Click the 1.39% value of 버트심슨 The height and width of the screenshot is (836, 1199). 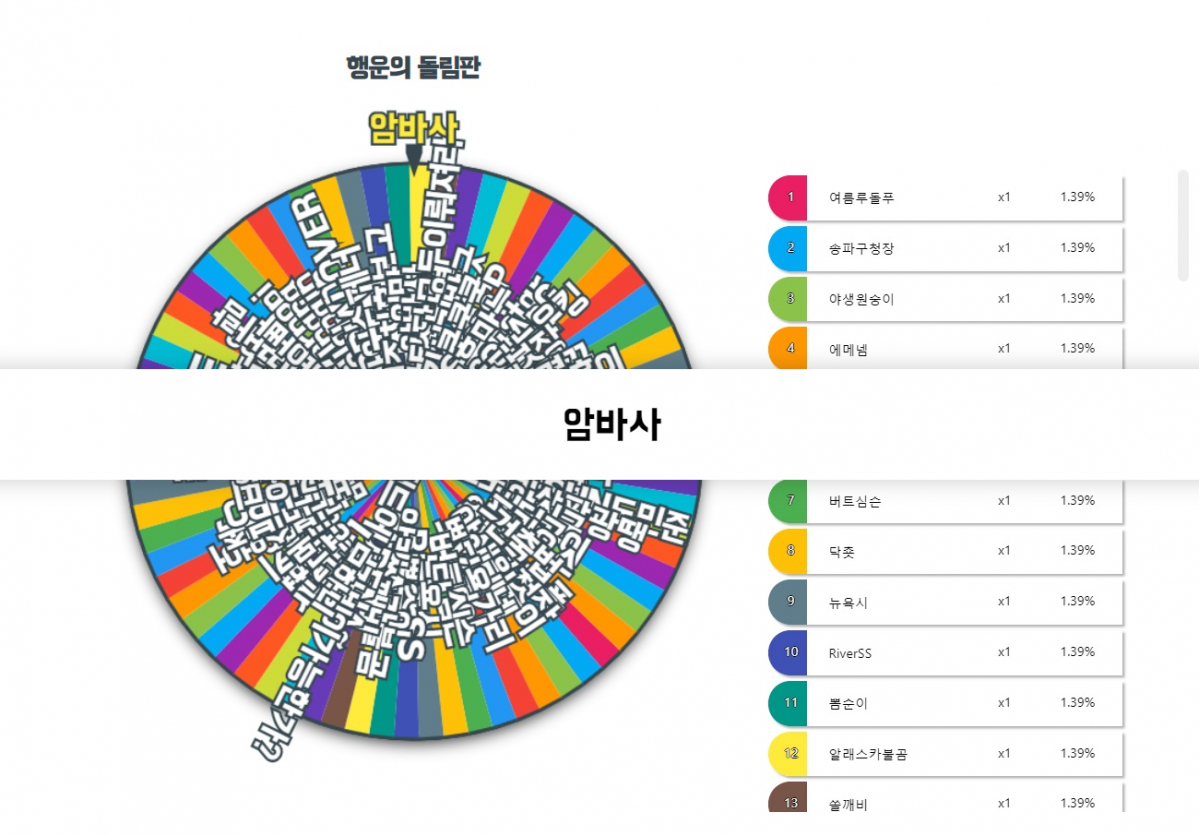tap(1077, 500)
